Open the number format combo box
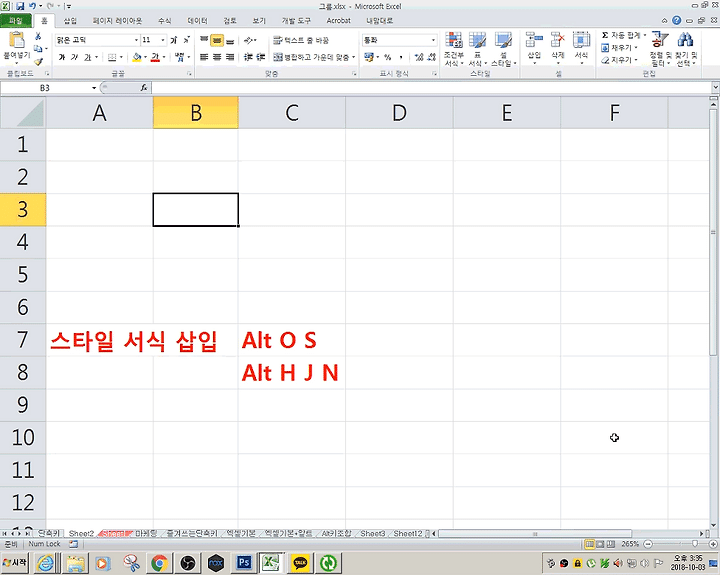 click(x=399, y=40)
